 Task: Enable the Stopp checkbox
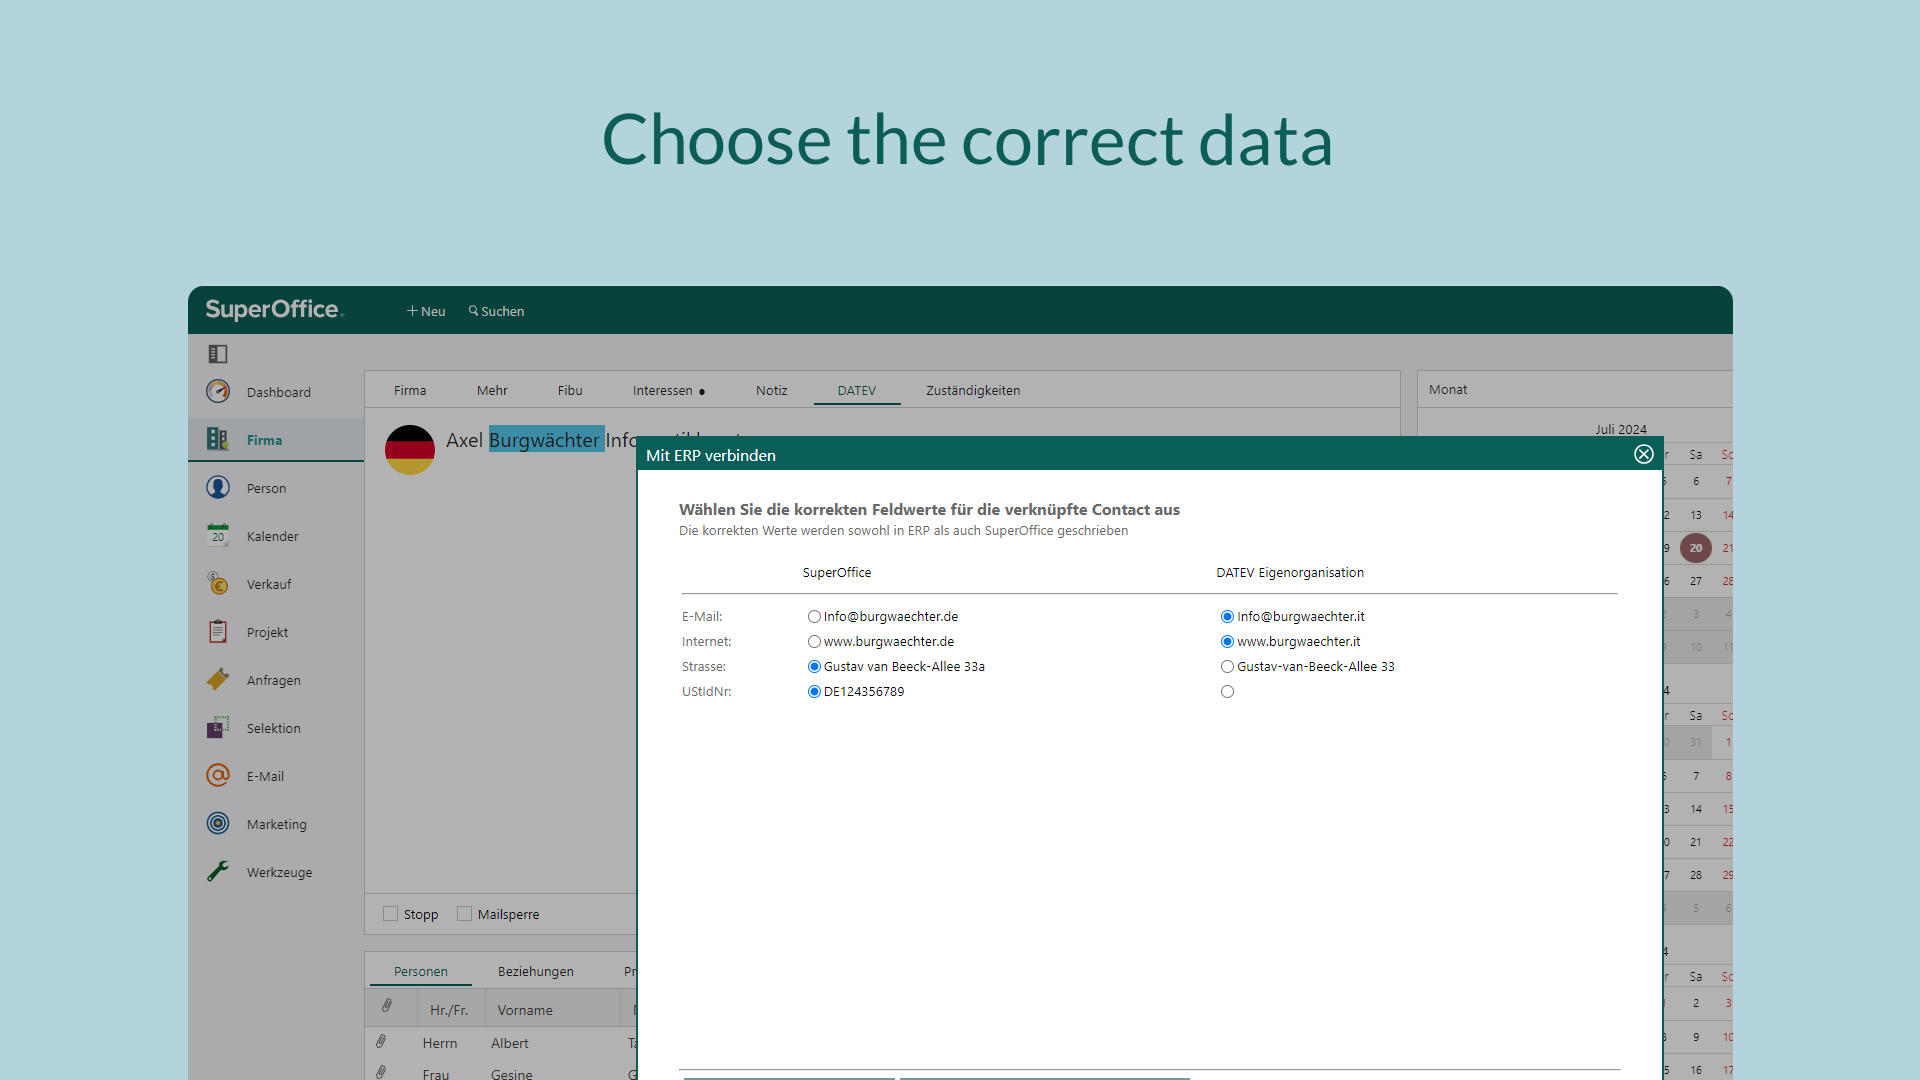[391, 914]
